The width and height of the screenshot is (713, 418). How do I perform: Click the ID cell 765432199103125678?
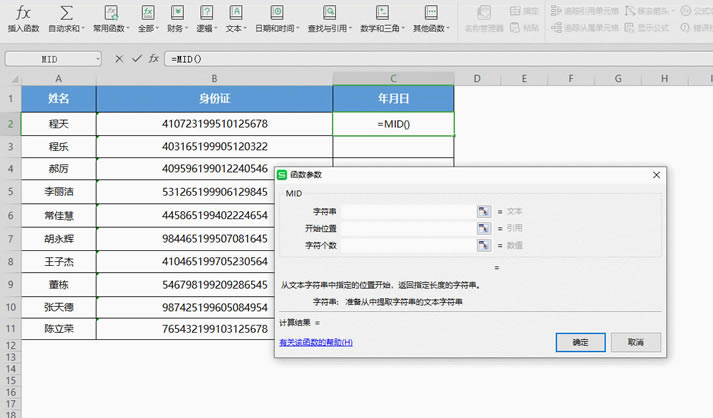(185, 328)
